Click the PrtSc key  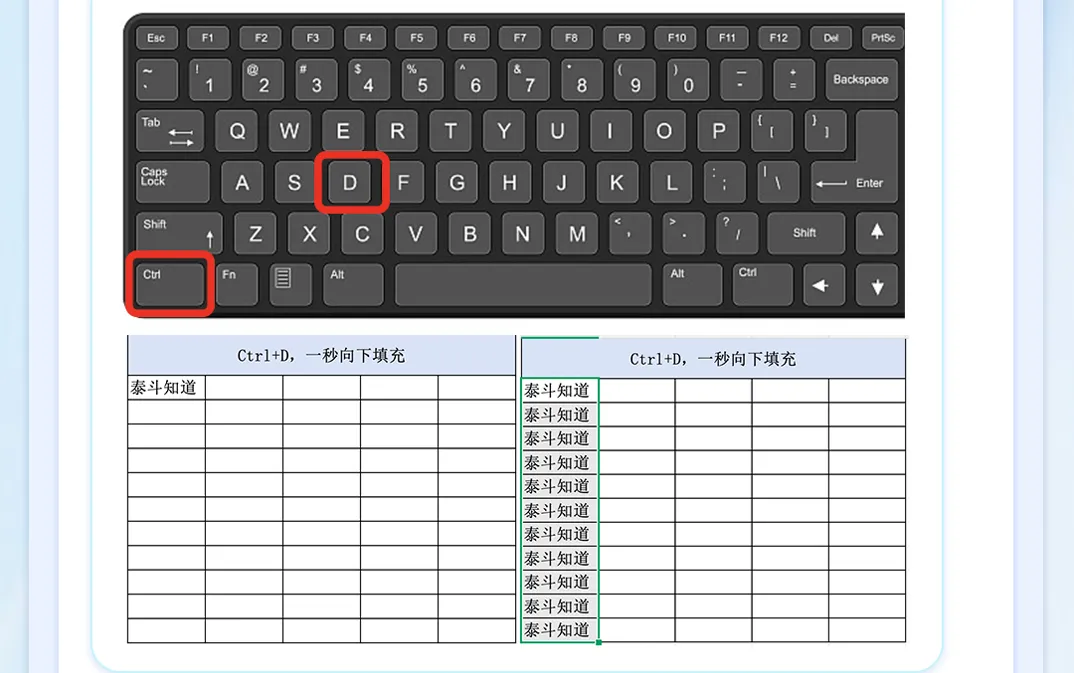[x=883, y=38]
